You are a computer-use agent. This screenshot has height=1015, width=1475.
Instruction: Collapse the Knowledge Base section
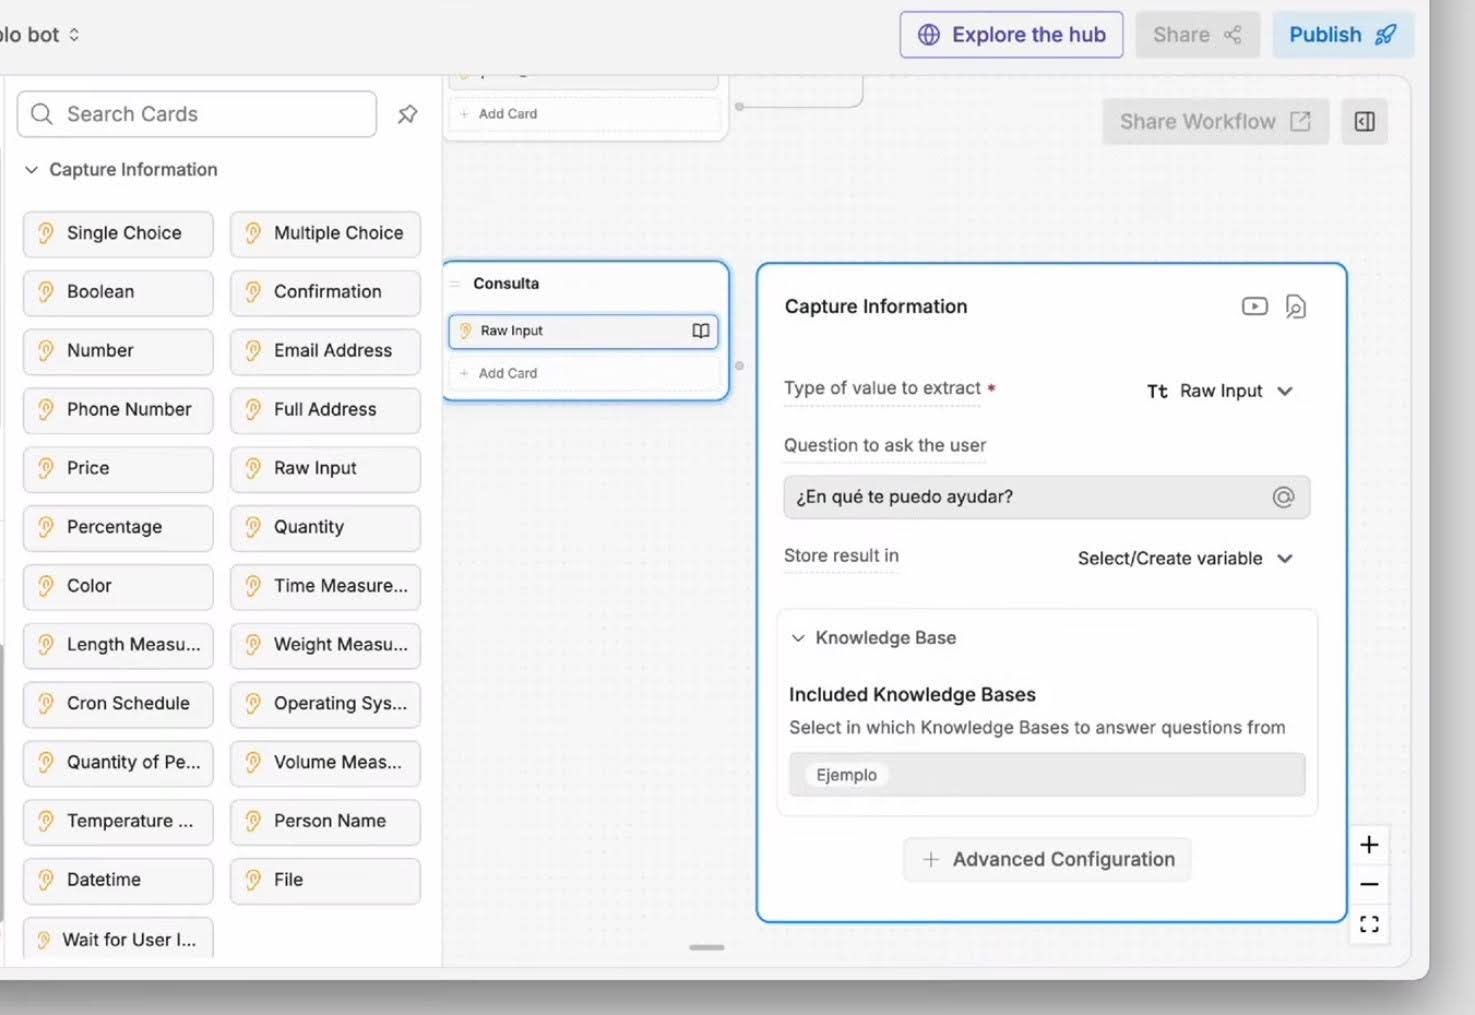point(873,638)
